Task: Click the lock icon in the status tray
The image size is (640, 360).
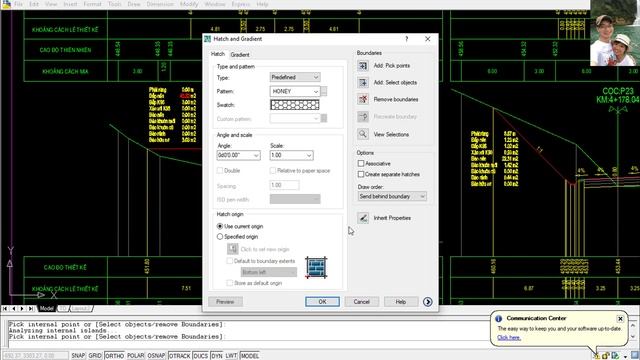Action: pos(606,356)
